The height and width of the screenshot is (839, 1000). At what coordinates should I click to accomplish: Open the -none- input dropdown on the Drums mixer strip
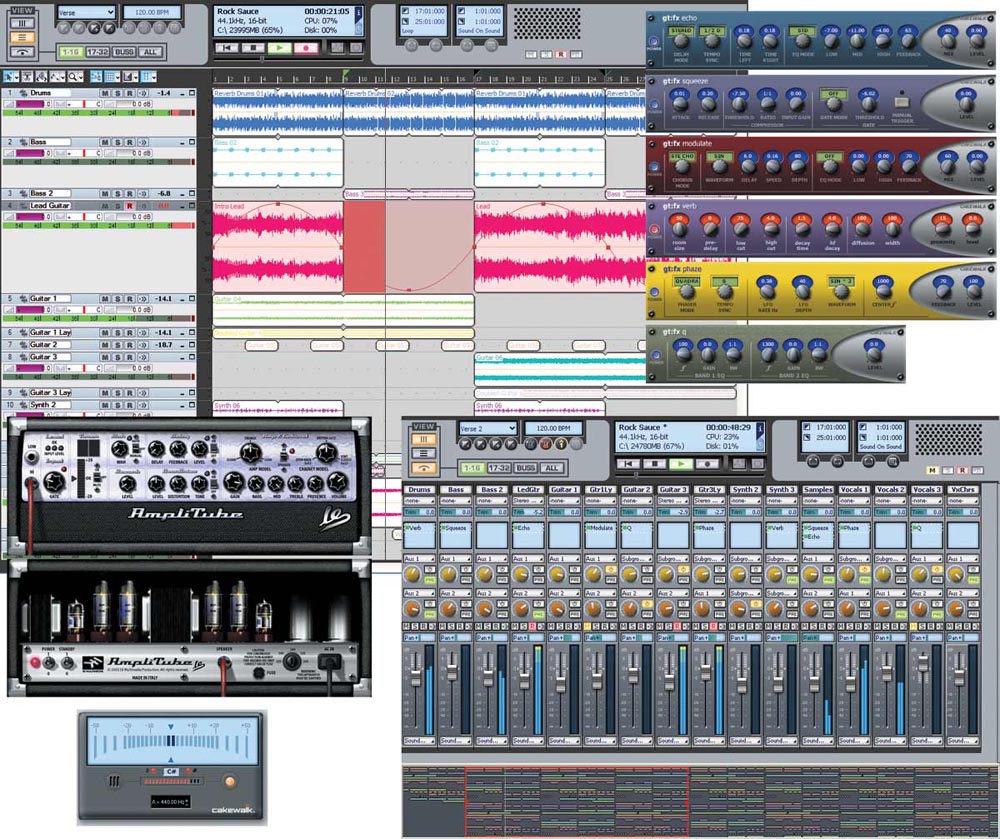pos(419,501)
